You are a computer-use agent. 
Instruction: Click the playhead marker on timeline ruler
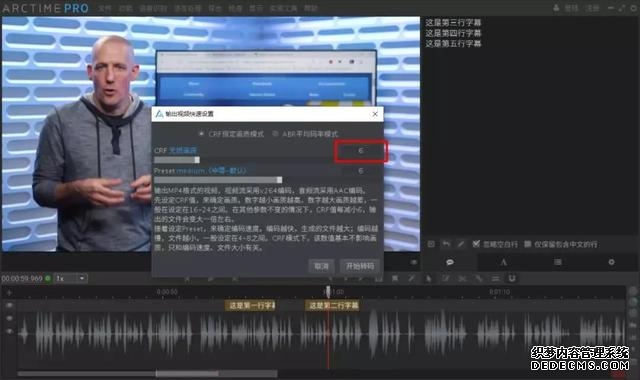coord(328,291)
